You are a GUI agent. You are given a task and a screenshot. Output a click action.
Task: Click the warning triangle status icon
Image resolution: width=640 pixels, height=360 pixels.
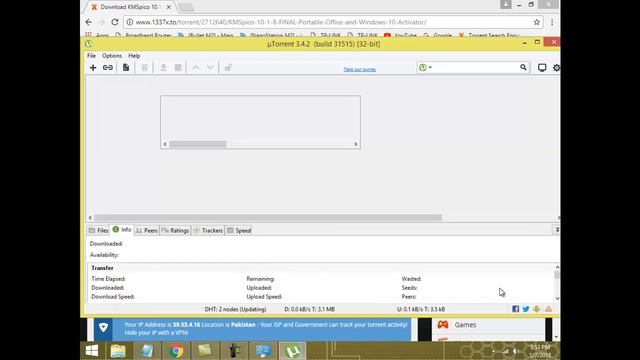[x=549, y=309]
